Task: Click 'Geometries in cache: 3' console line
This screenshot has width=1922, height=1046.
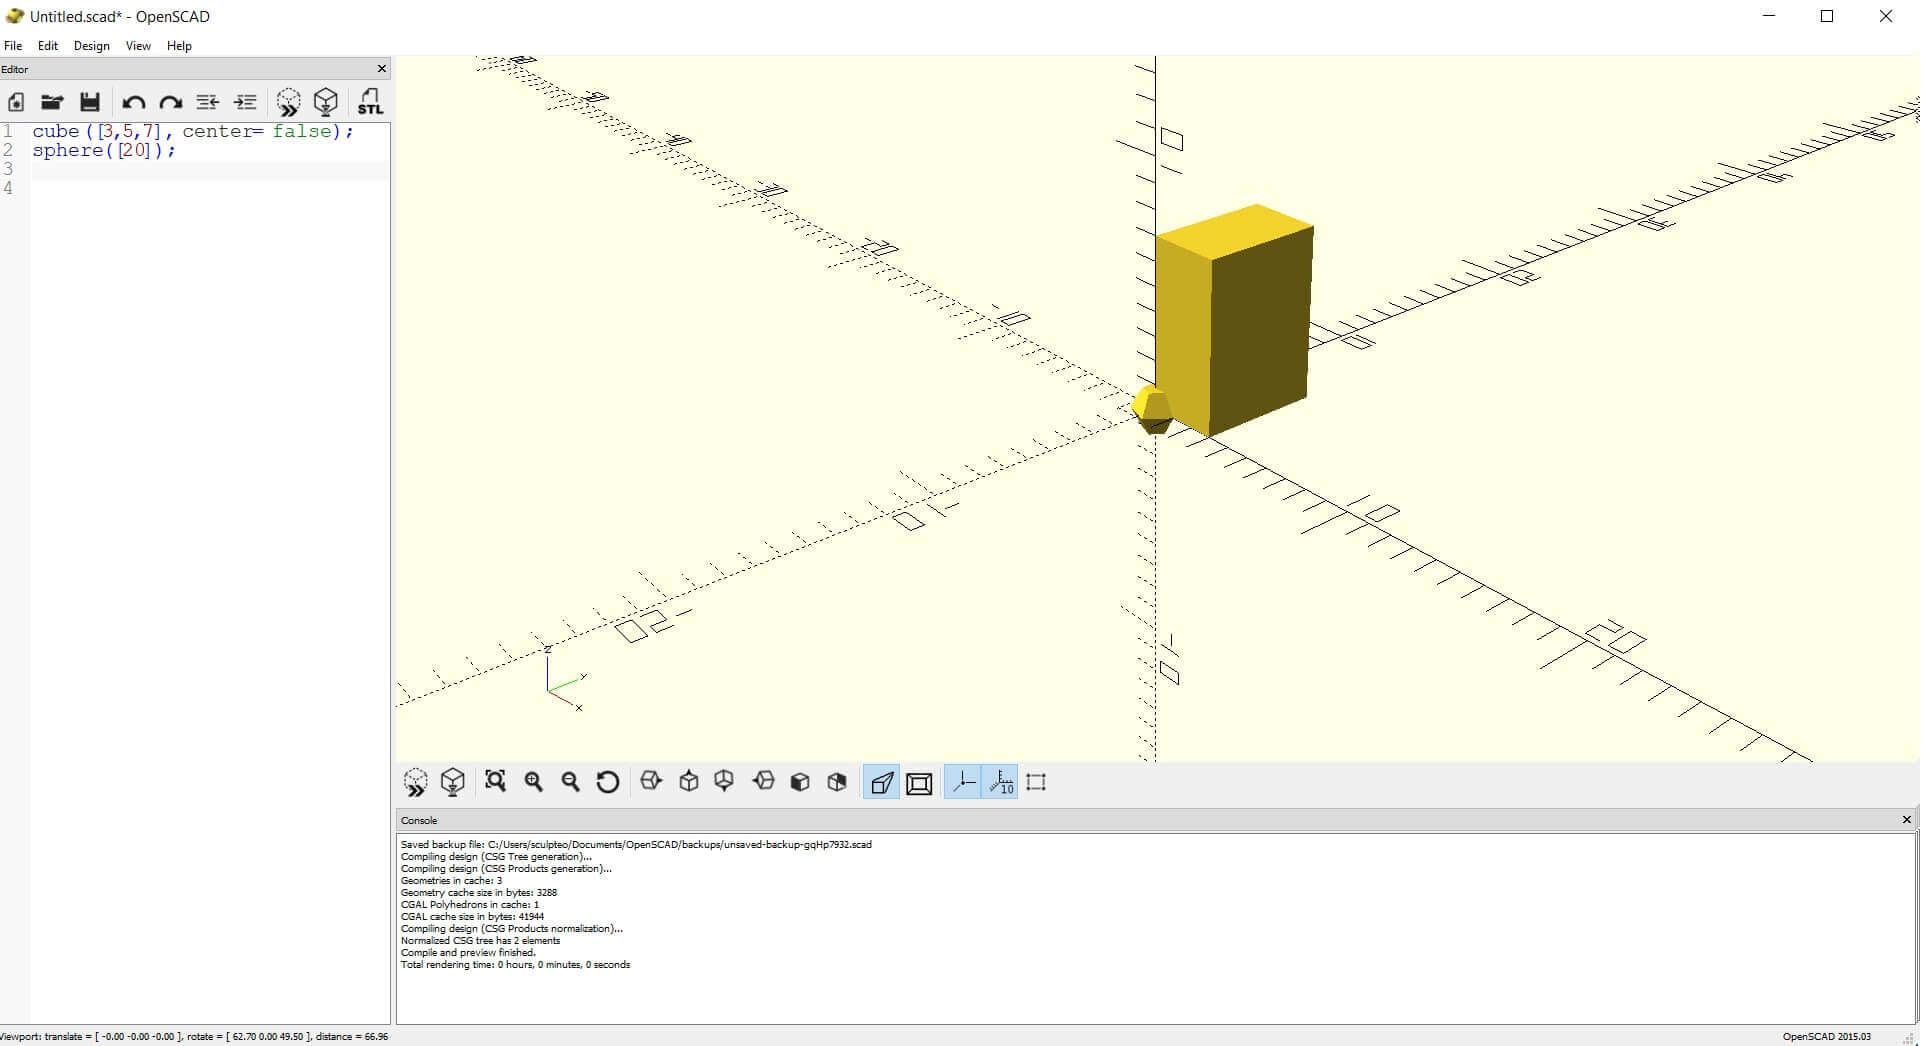Action: pyautogui.click(x=451, y=881)
